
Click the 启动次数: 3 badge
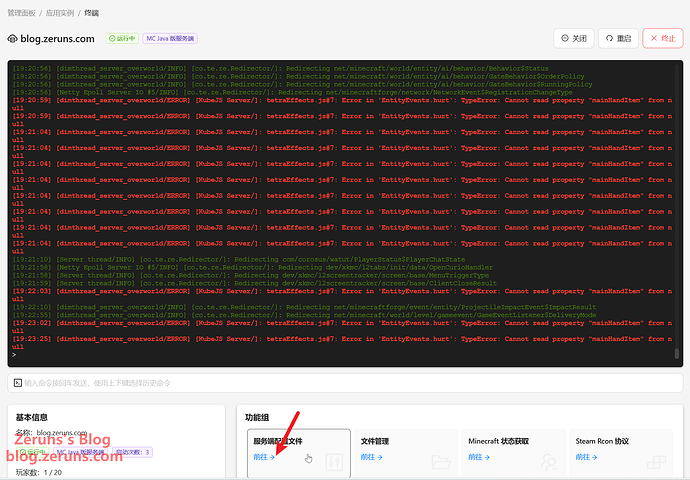(x=132, y=452)
